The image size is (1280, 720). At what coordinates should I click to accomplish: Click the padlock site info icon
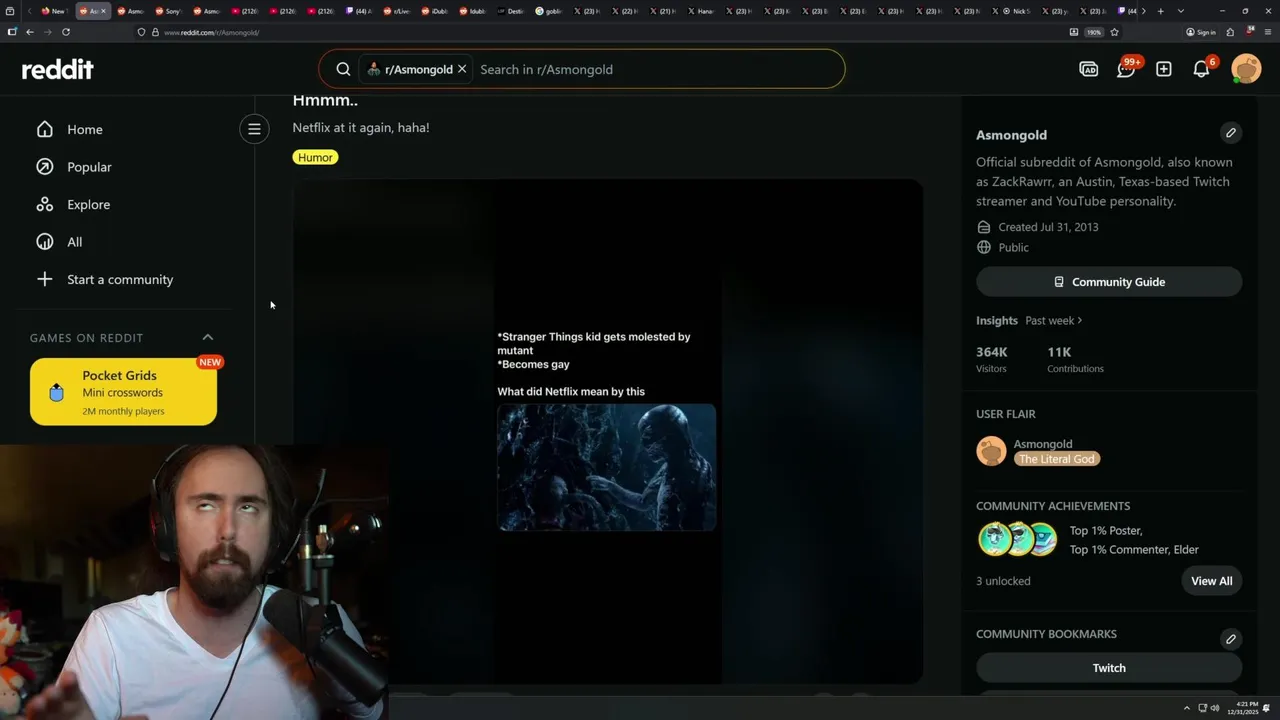155,32
